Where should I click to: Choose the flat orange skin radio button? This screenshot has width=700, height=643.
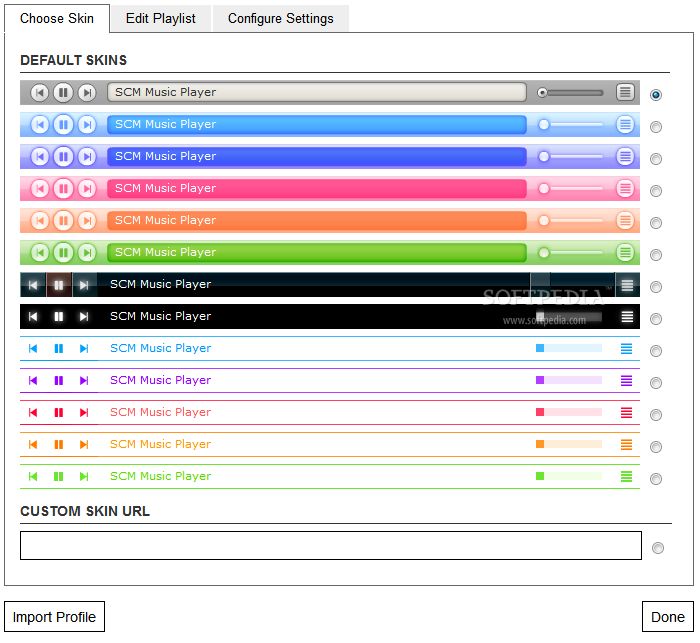pos(656,447)
